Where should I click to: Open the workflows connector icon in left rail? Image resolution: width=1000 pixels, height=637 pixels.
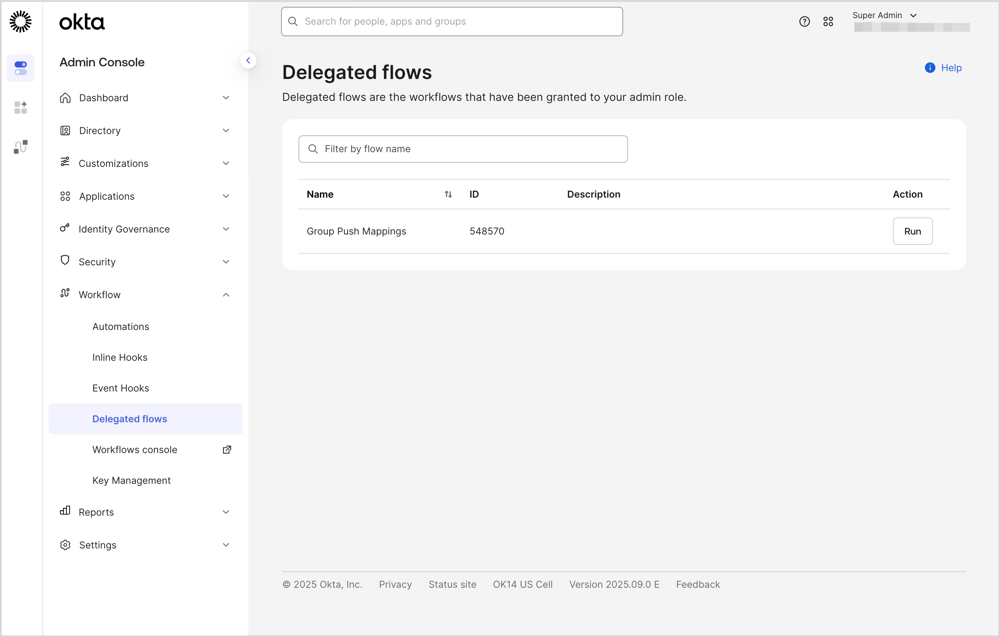tap(20, 147)
